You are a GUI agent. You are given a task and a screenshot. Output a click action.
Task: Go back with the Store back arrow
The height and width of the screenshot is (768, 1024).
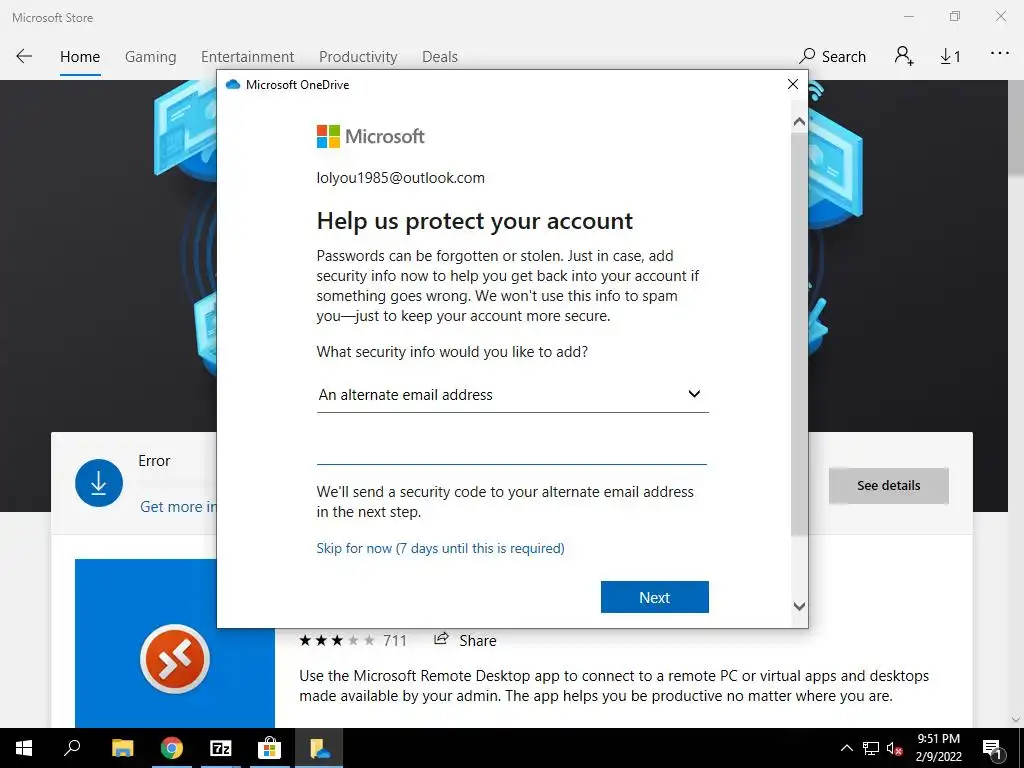(x=24, y=56)
